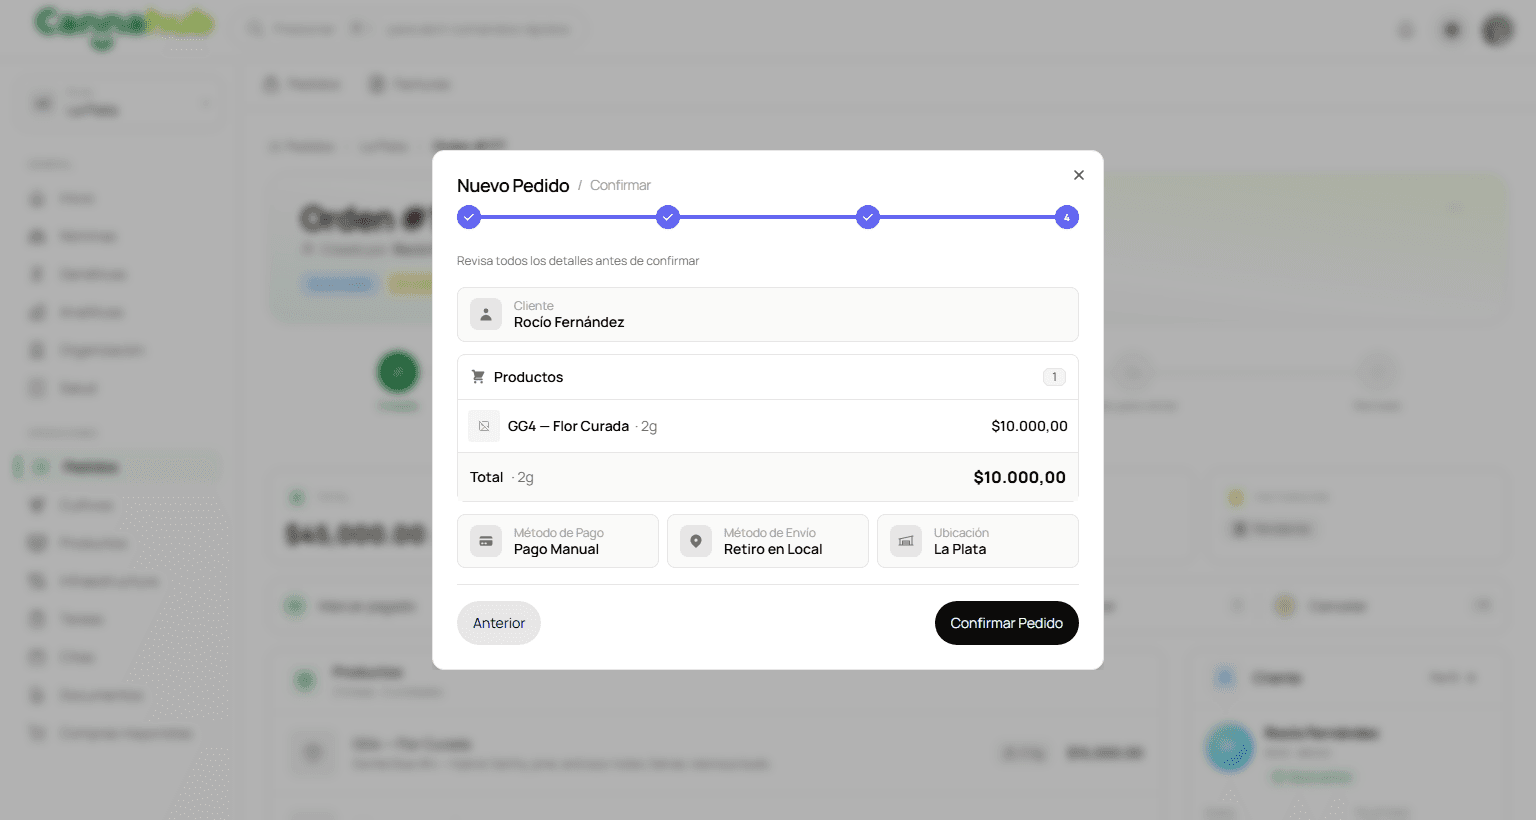Click the GG4 product image placeholder icon
The image size is (1536, 820).
[484, 426]
